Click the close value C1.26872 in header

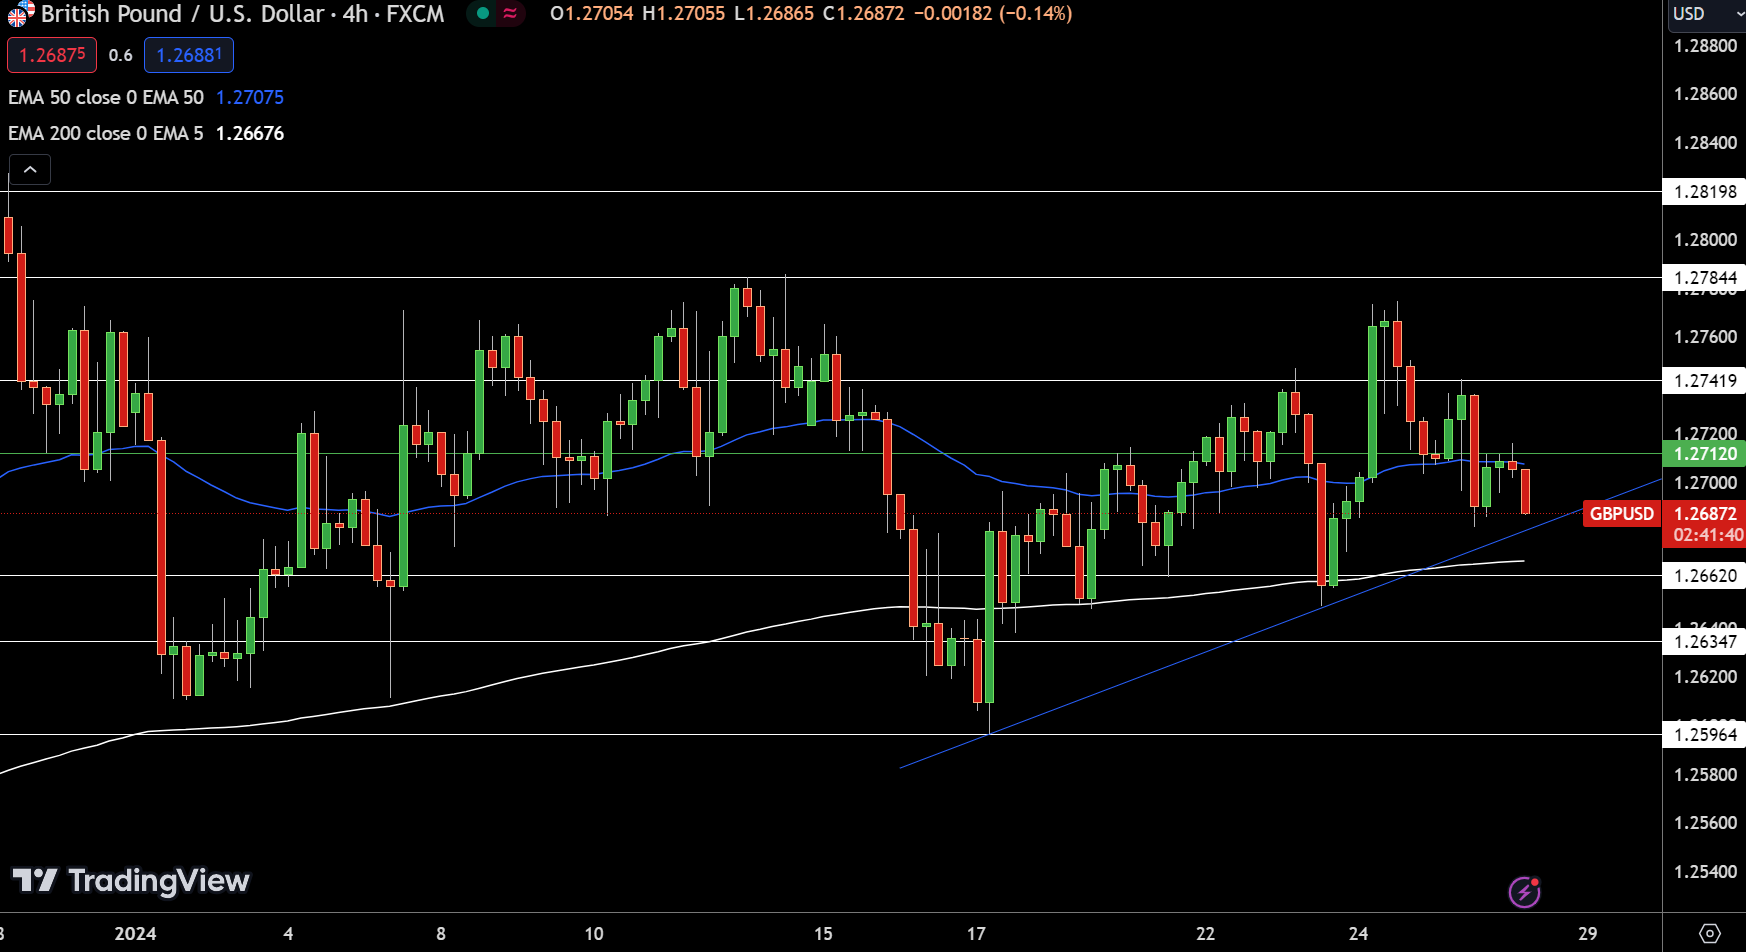pyautogui.click(x=864, y=14)
